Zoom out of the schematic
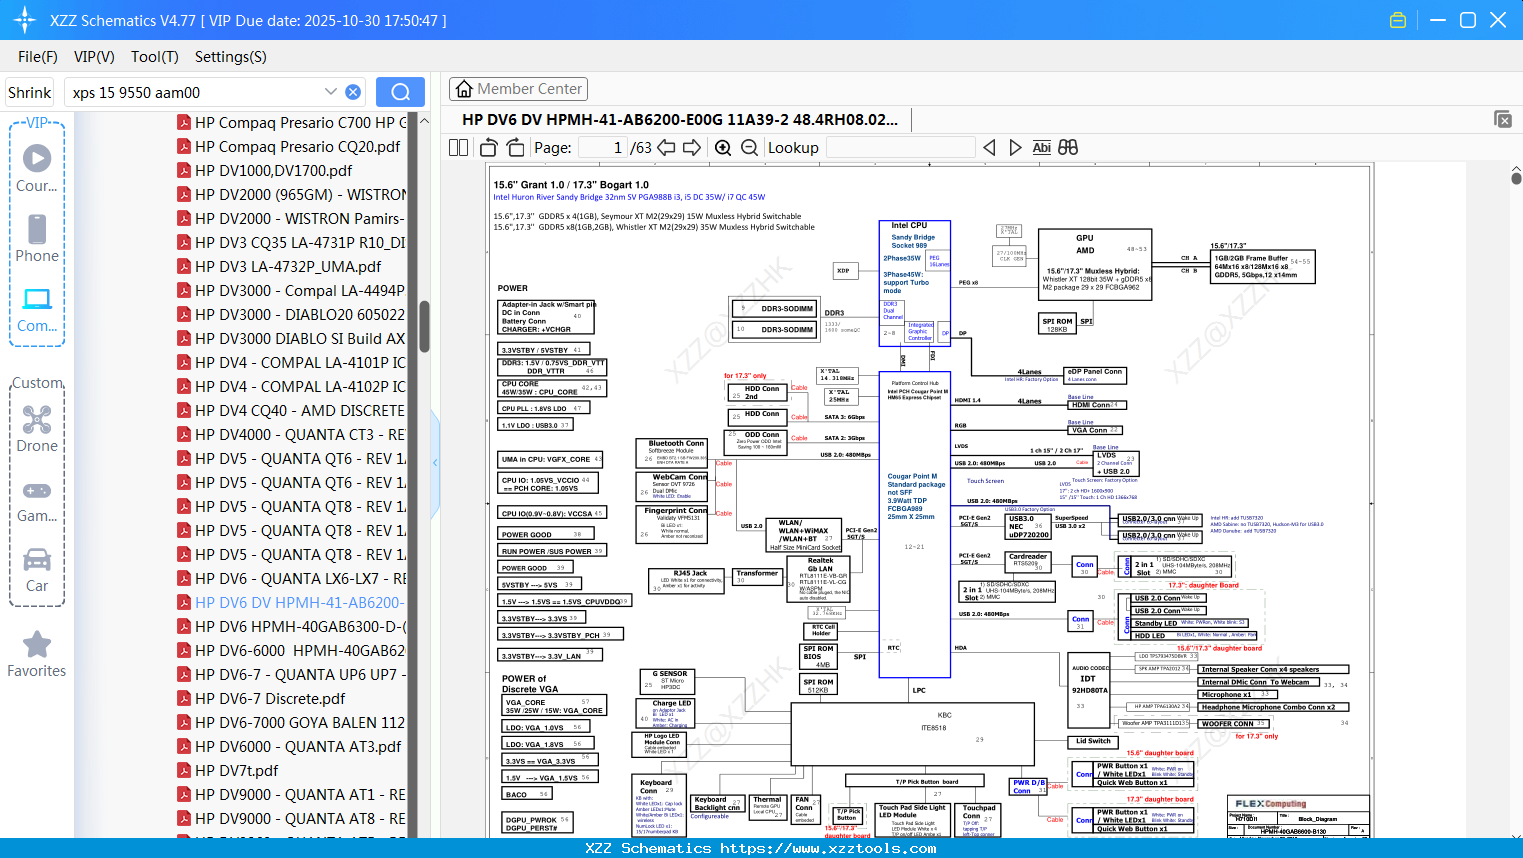 749,148
